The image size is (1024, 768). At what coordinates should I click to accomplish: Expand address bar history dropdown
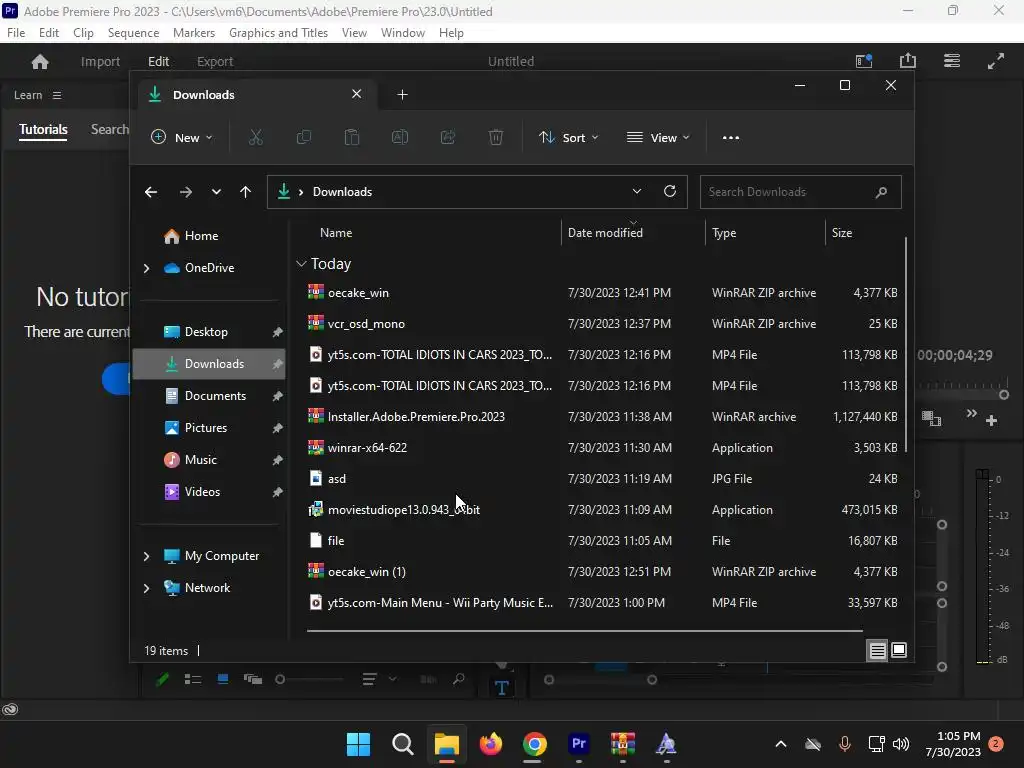click(637, 191)
